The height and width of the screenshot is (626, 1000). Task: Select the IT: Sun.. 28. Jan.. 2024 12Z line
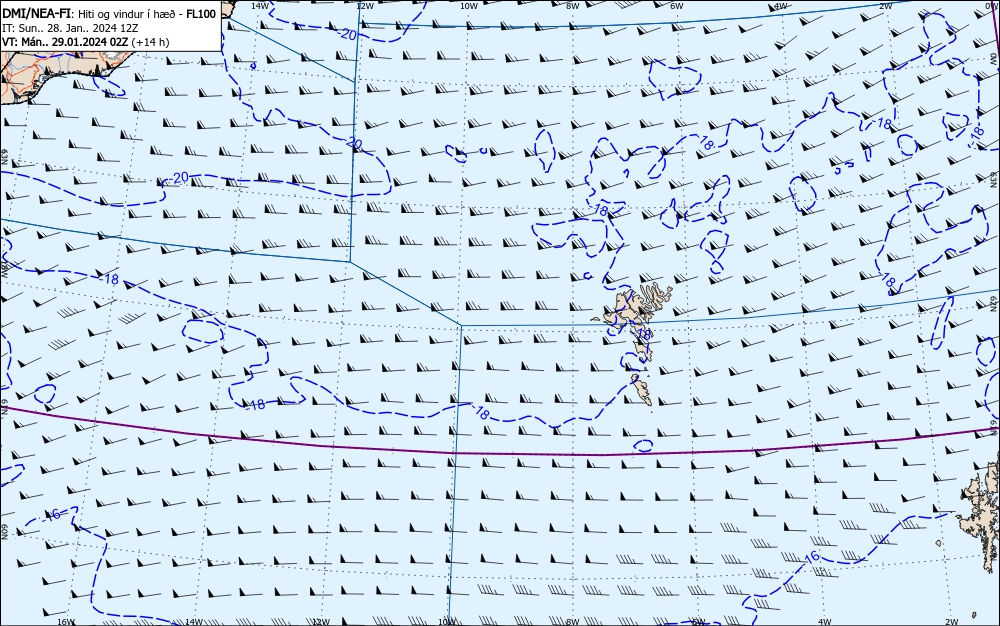(70, 28)
